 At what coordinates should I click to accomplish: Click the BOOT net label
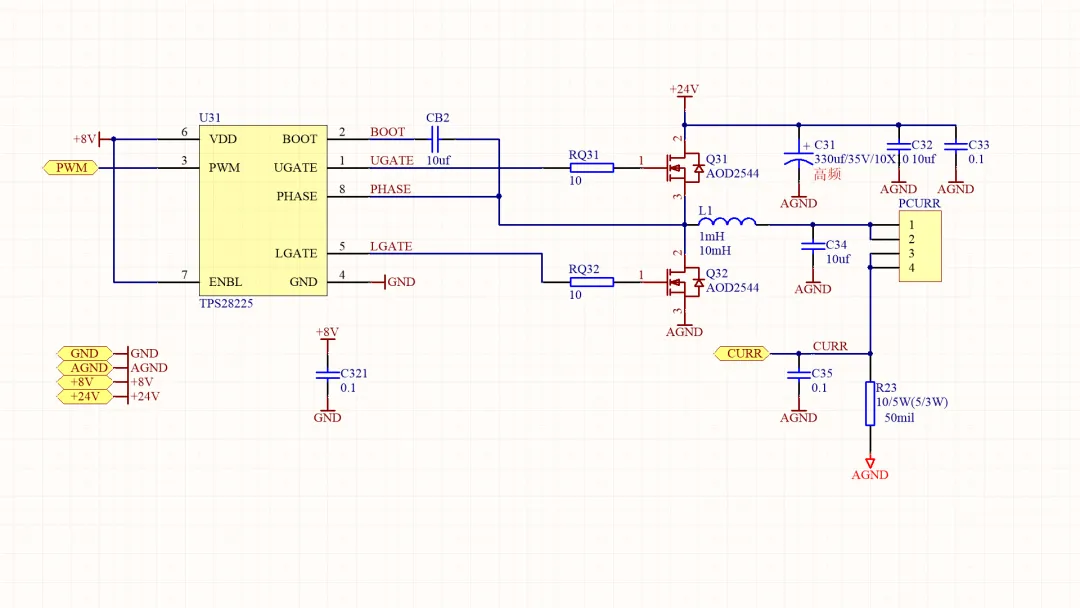click(387, 132)
